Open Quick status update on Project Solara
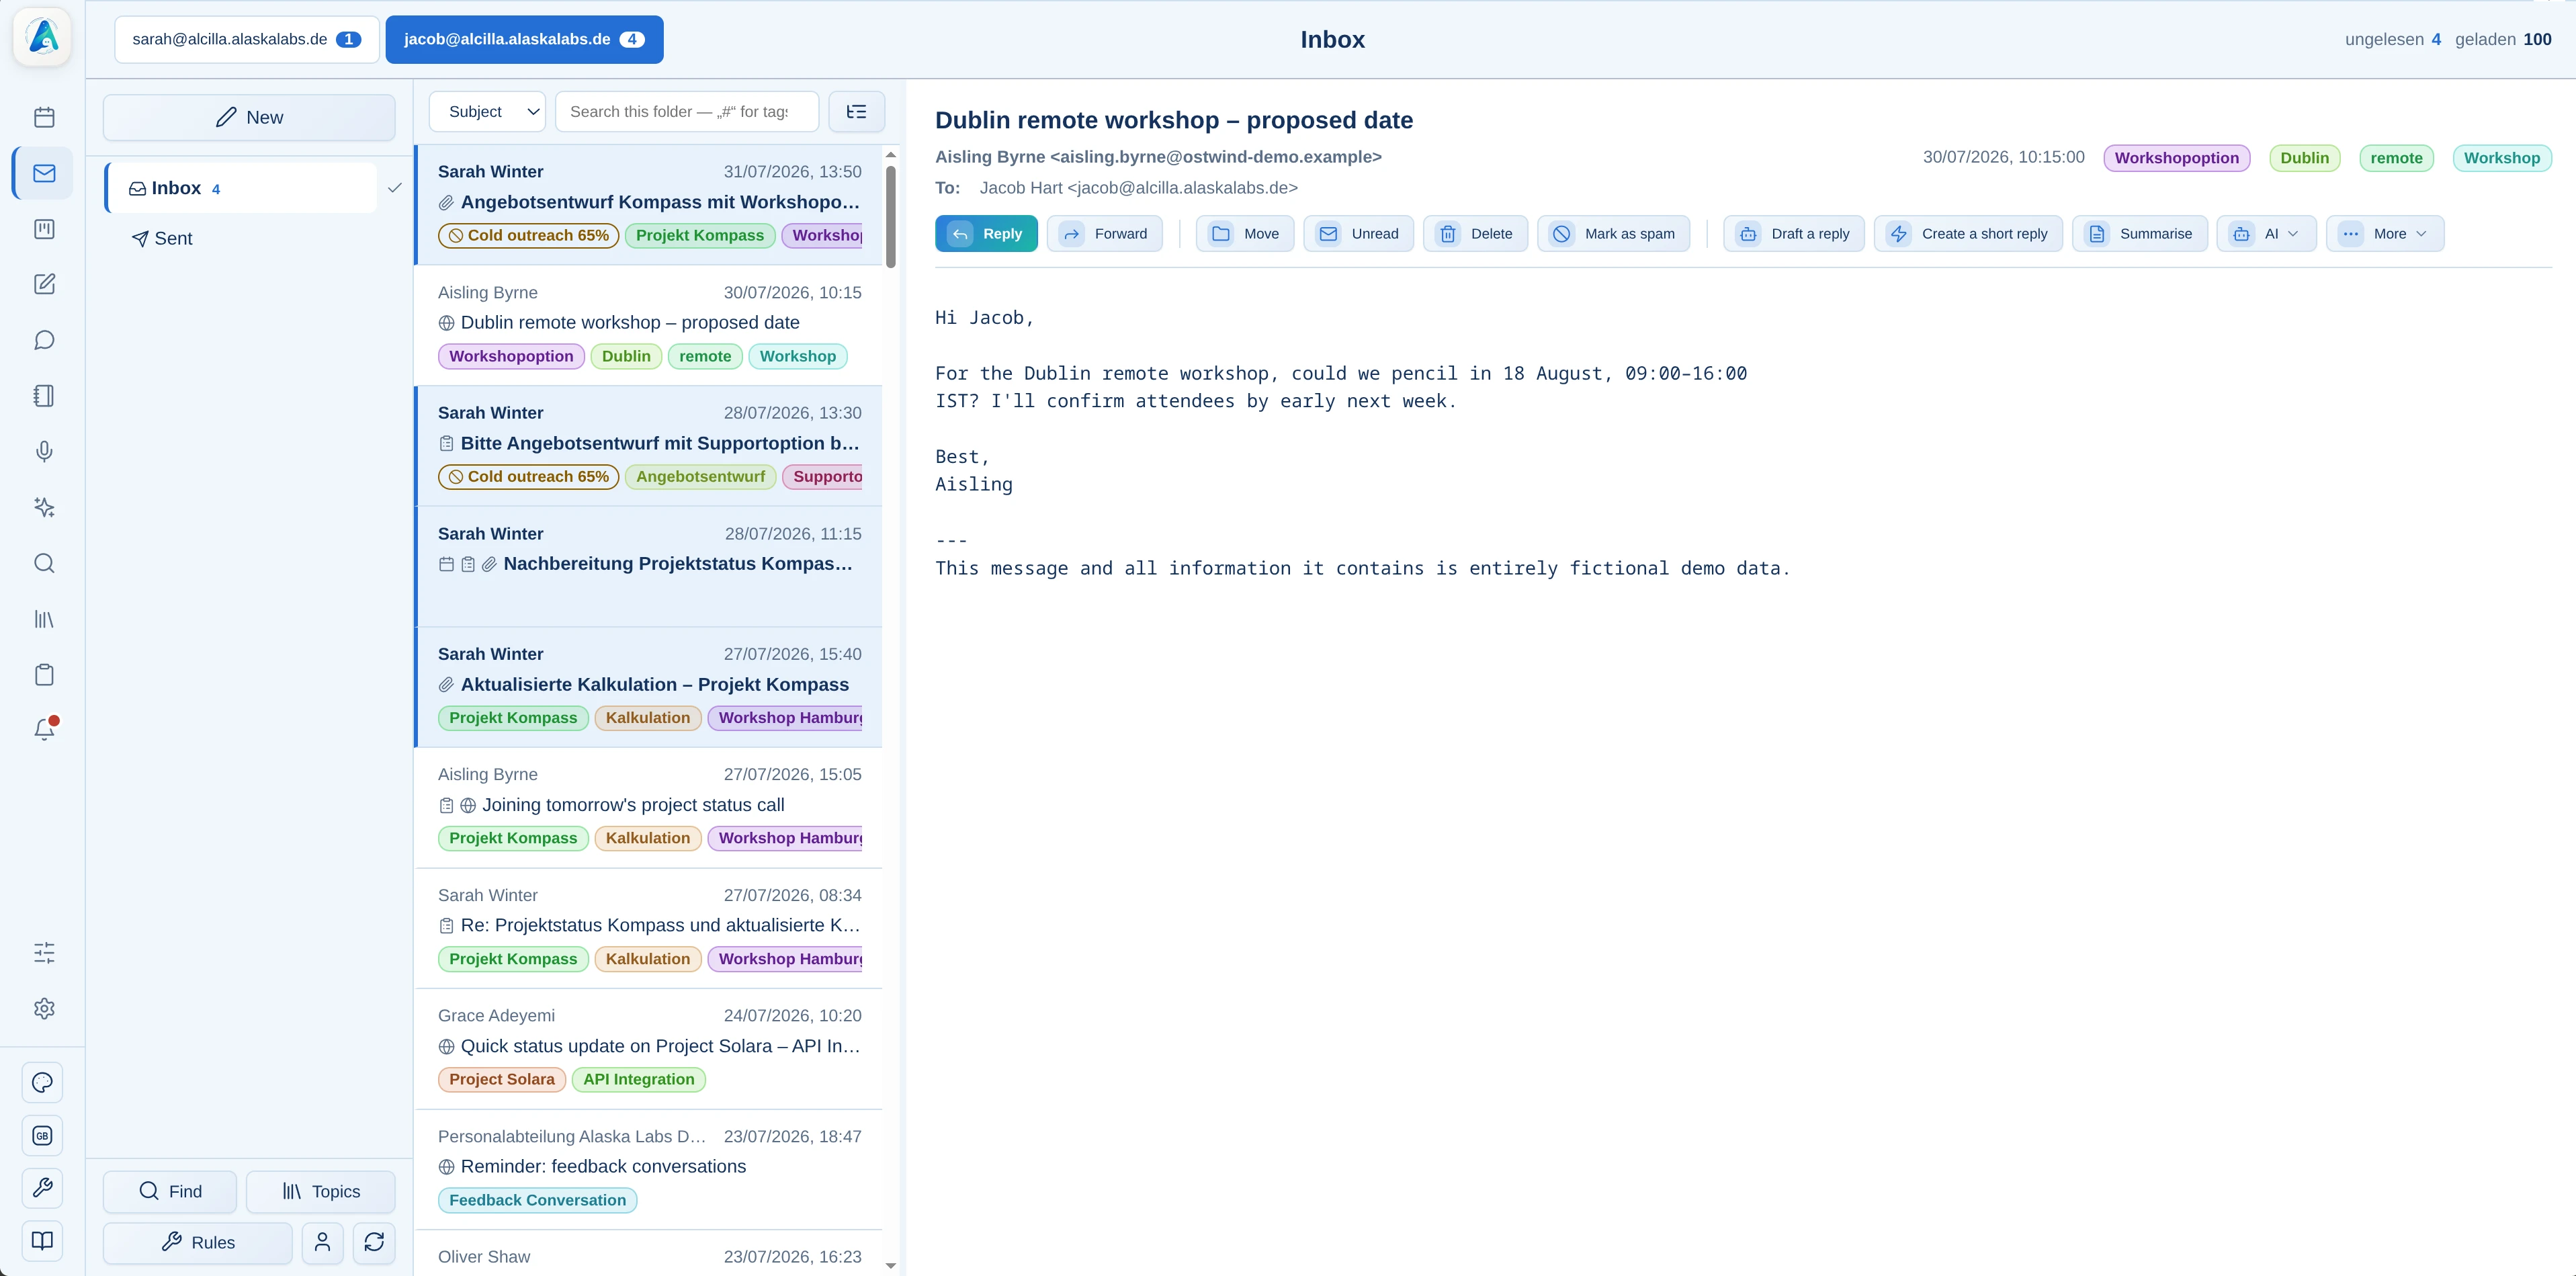Screen dimensions: 2576x1276 649,1048
